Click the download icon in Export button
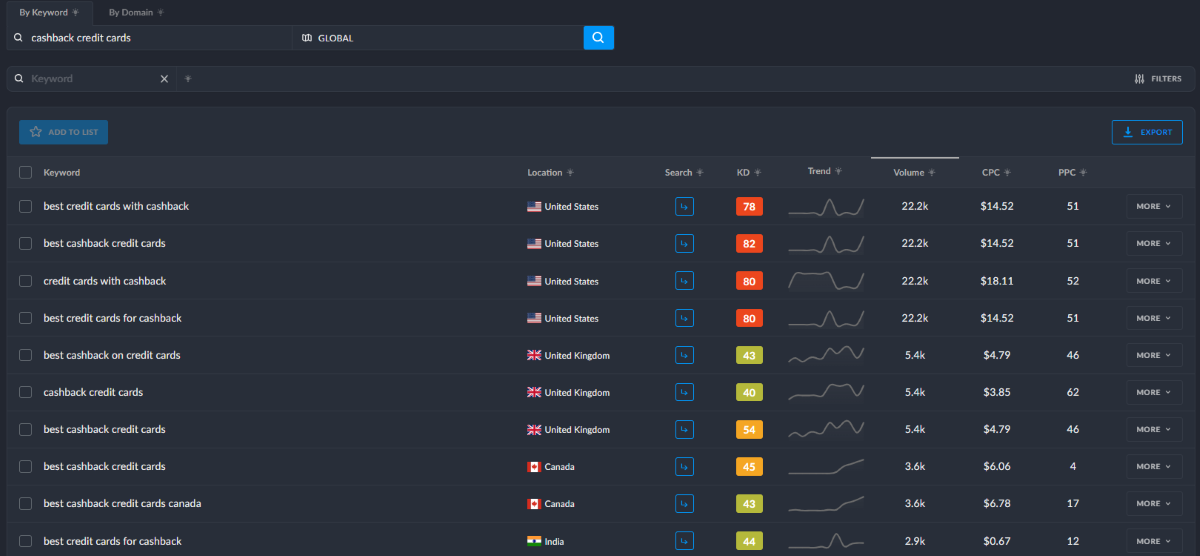The height and width of the screenshot is (556, 1200). coord(1128,132)
